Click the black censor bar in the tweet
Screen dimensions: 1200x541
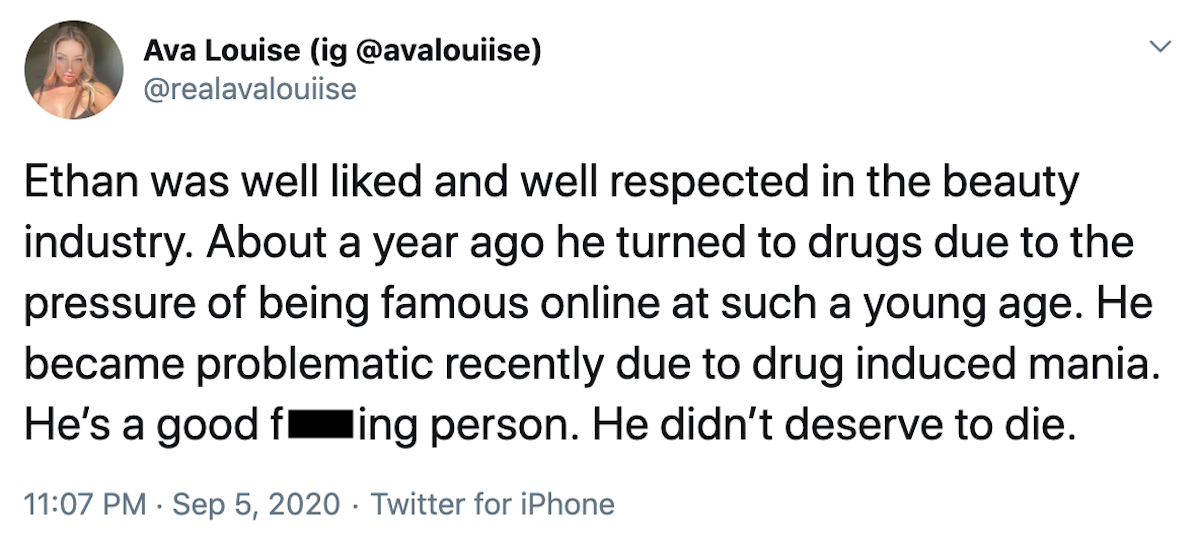pos(320,427)
